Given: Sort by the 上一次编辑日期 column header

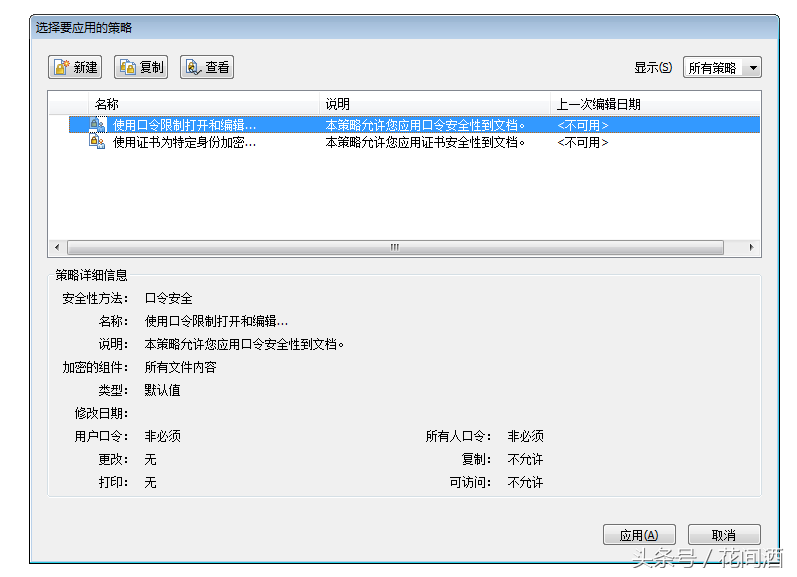Looking at the screenshot, I should [656, 104].
